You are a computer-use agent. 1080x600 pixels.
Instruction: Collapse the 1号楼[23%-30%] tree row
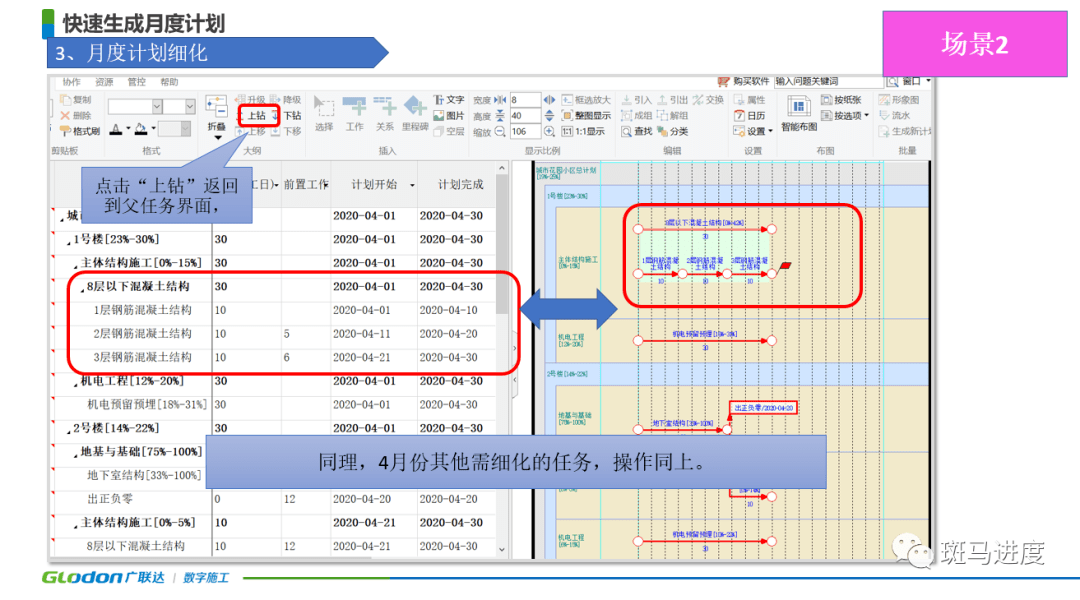point(68,242)
